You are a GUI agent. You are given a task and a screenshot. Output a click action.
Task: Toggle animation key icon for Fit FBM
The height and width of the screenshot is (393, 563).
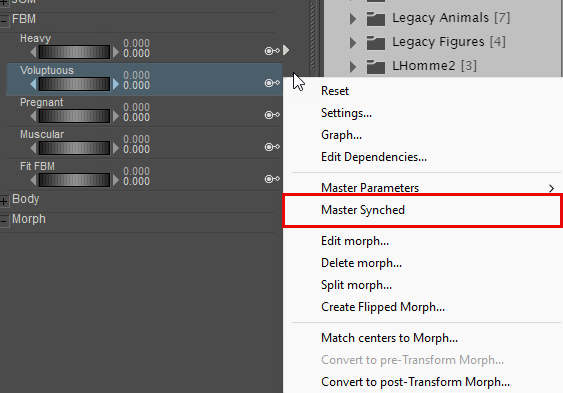click(272, 179)
